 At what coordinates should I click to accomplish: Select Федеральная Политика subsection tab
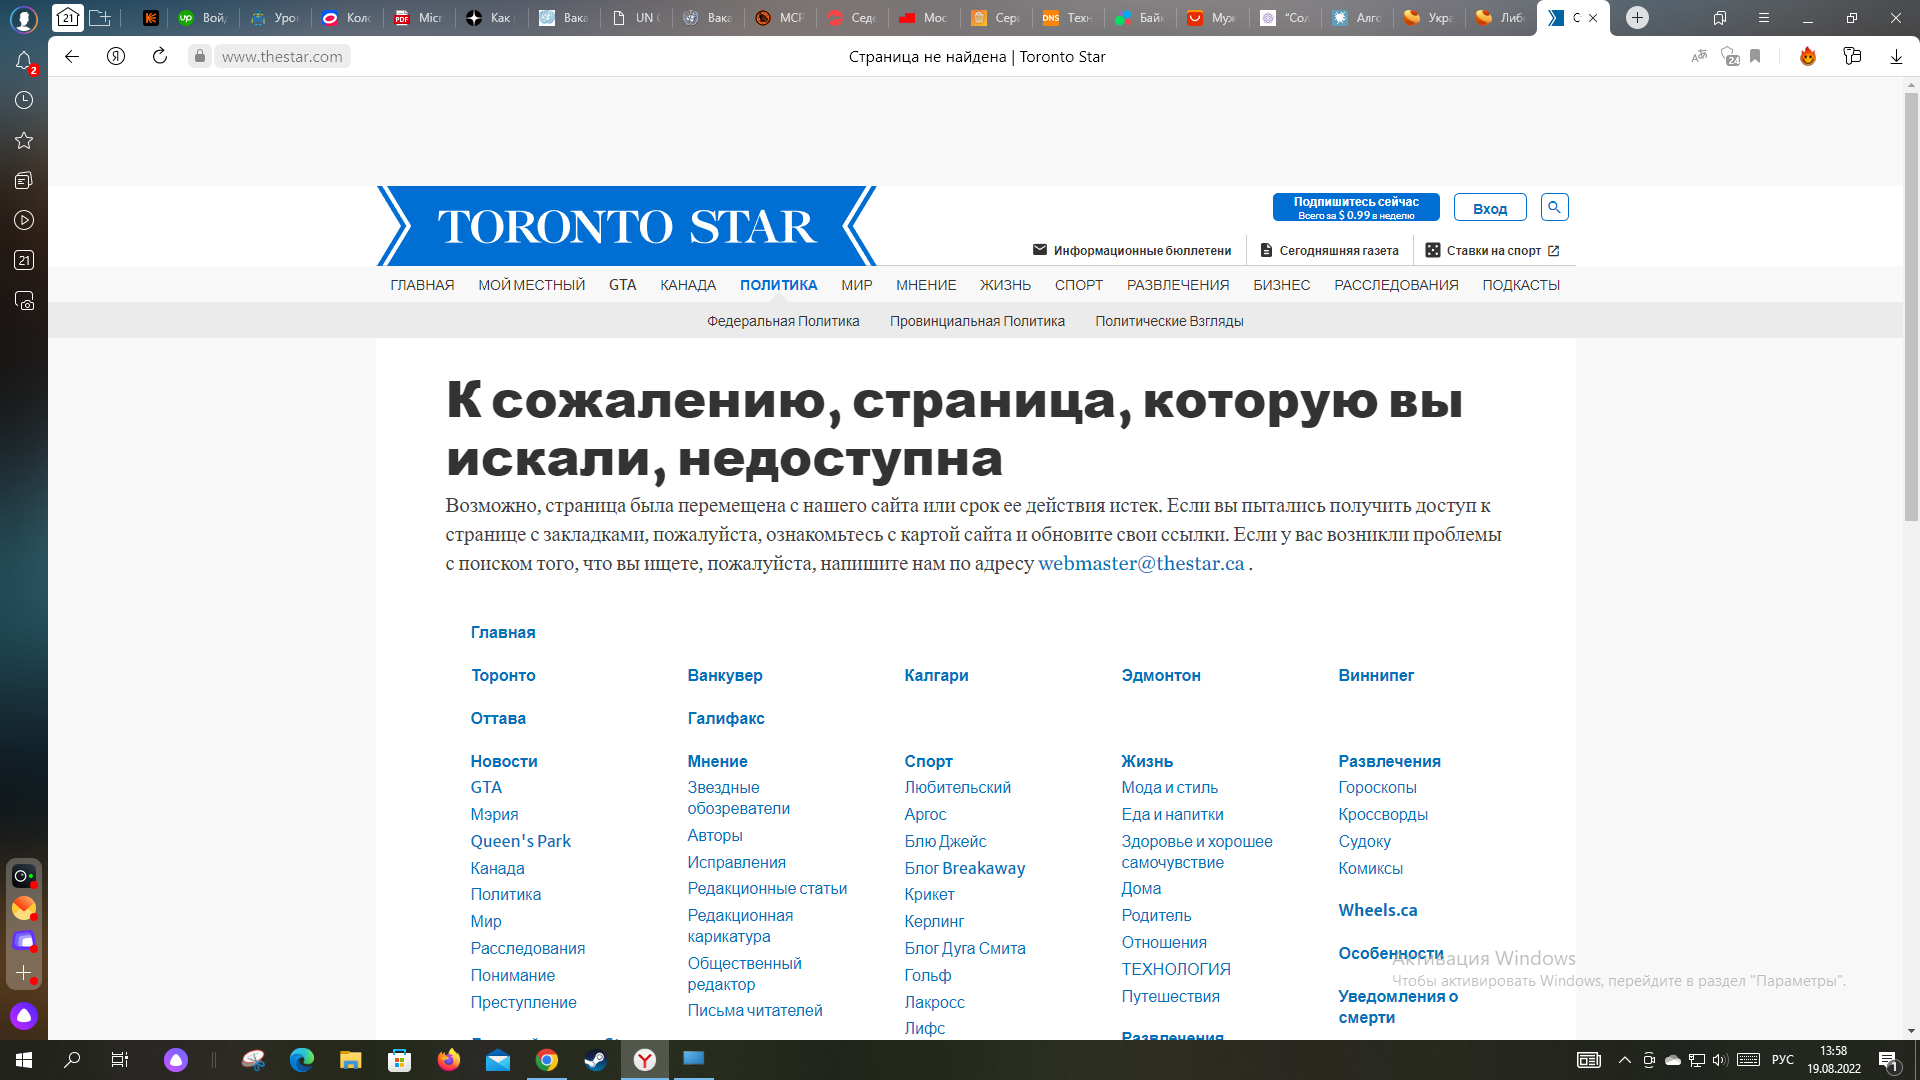coord(783,321)
